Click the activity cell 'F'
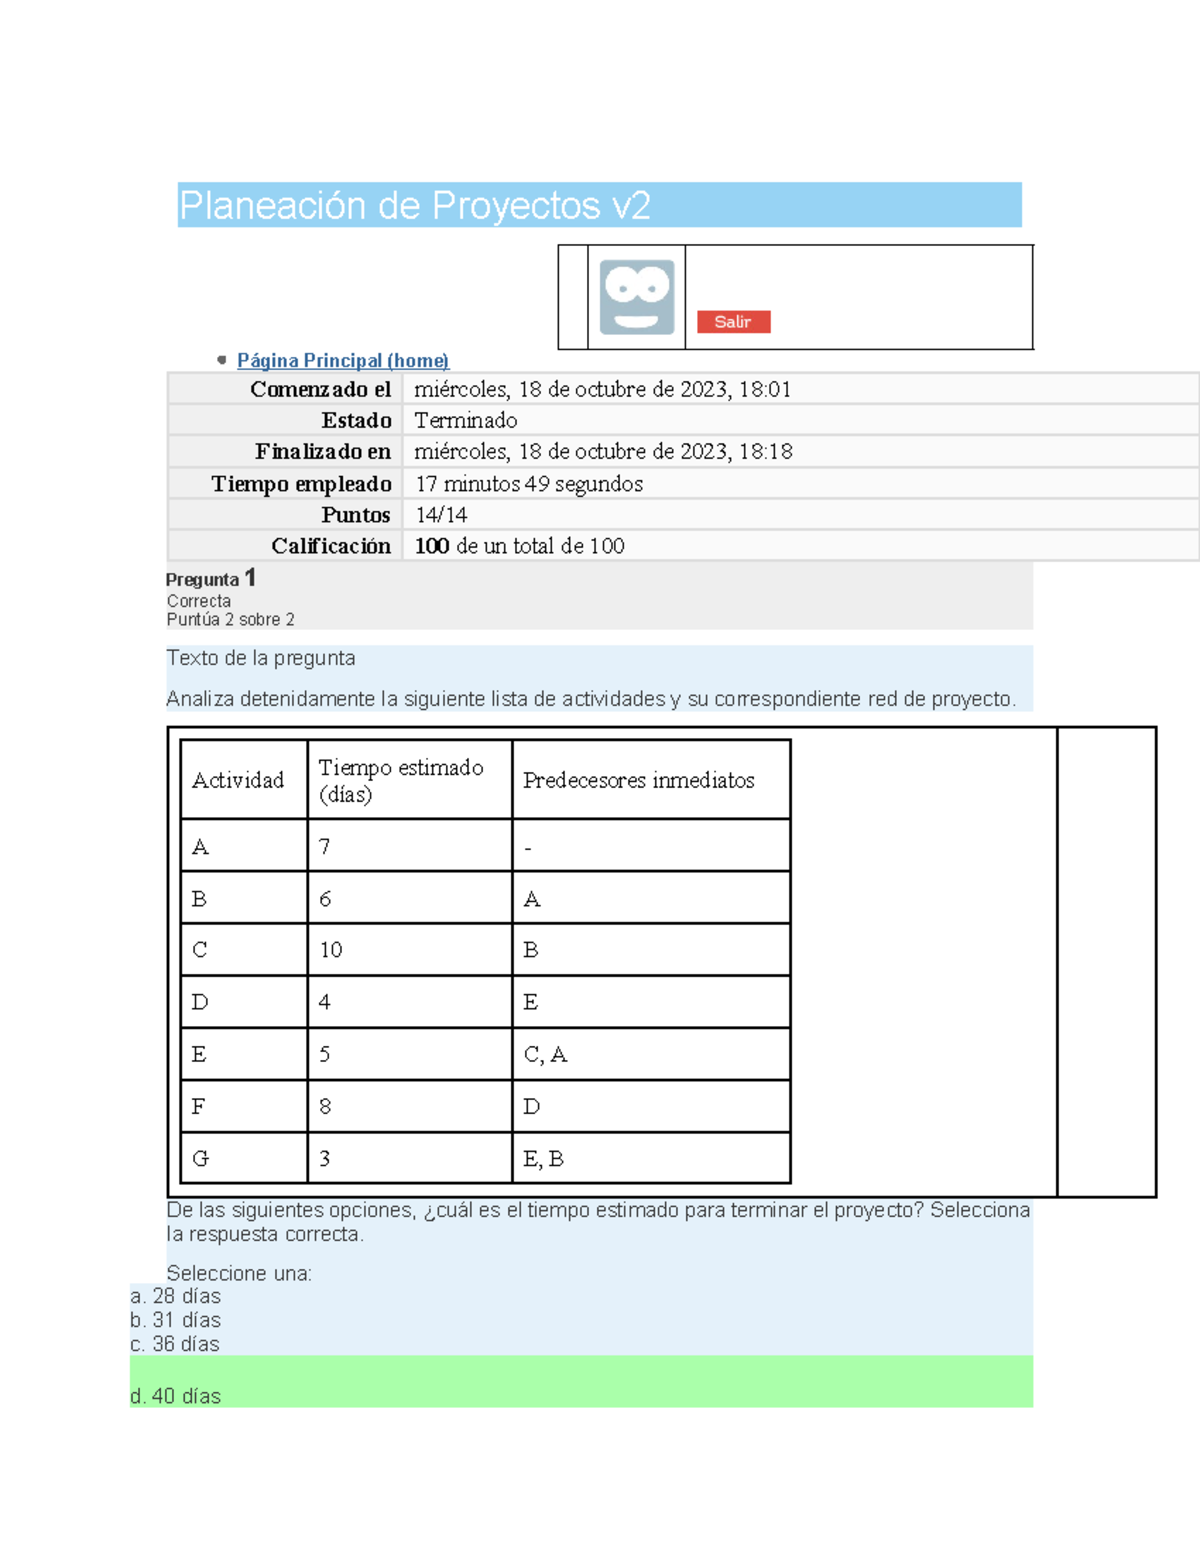 click(x=244, y=1106)
